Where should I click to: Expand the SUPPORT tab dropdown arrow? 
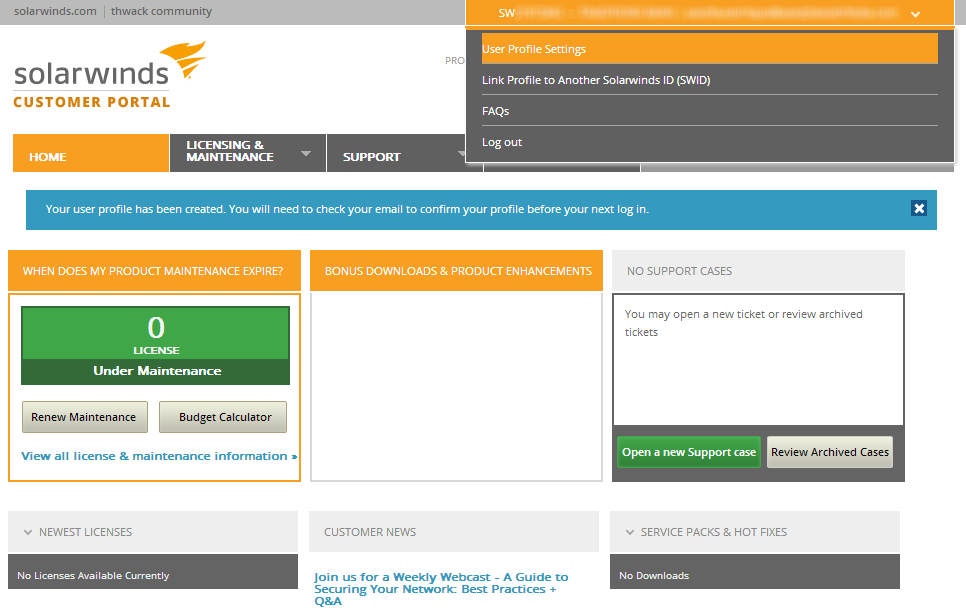tap(460, 153)
